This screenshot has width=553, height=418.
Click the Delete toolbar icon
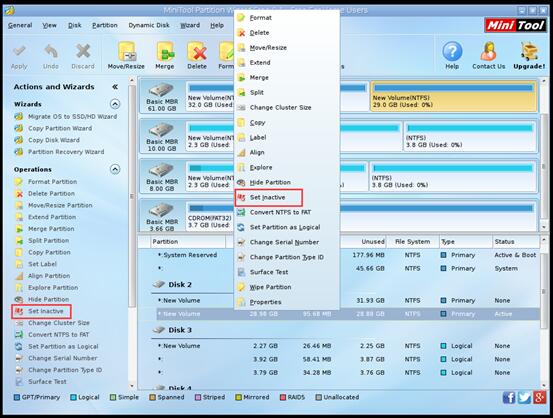[197, 56]
